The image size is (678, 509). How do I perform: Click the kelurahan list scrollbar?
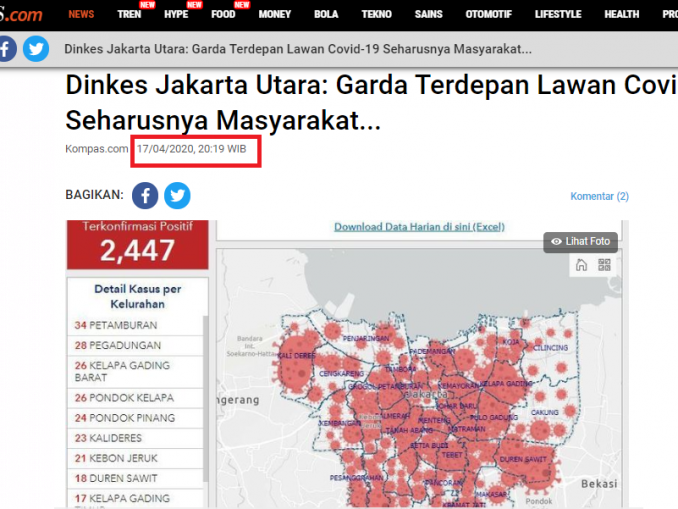205,398
